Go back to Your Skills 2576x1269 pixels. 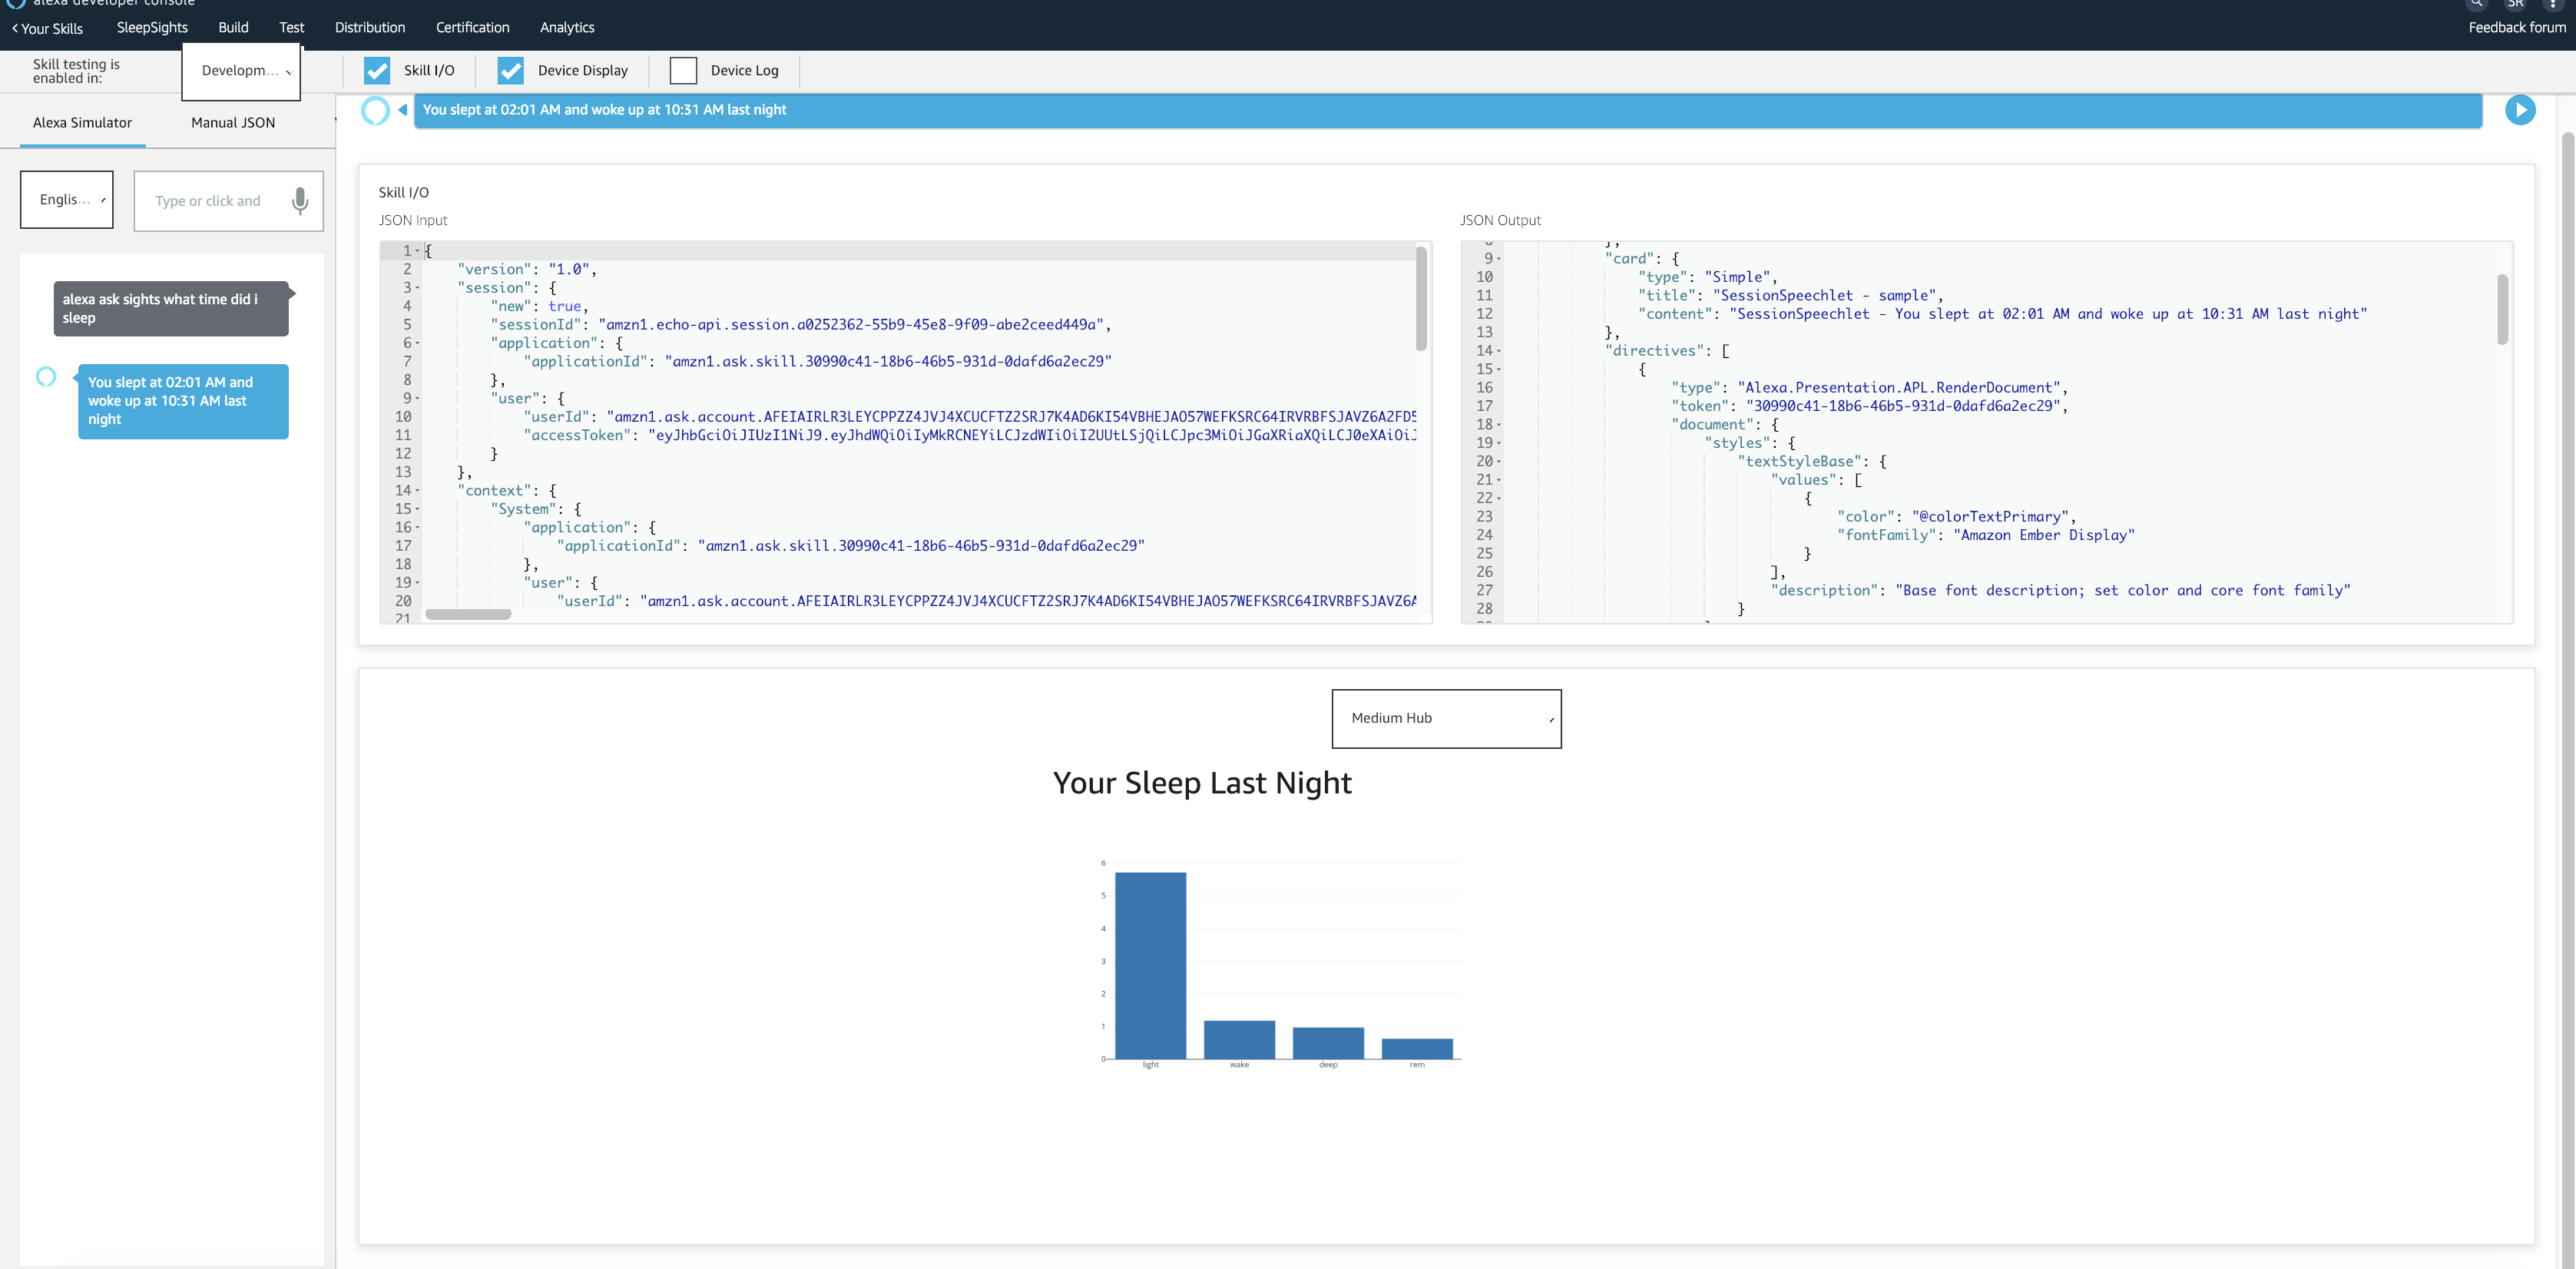click(47, 28)
